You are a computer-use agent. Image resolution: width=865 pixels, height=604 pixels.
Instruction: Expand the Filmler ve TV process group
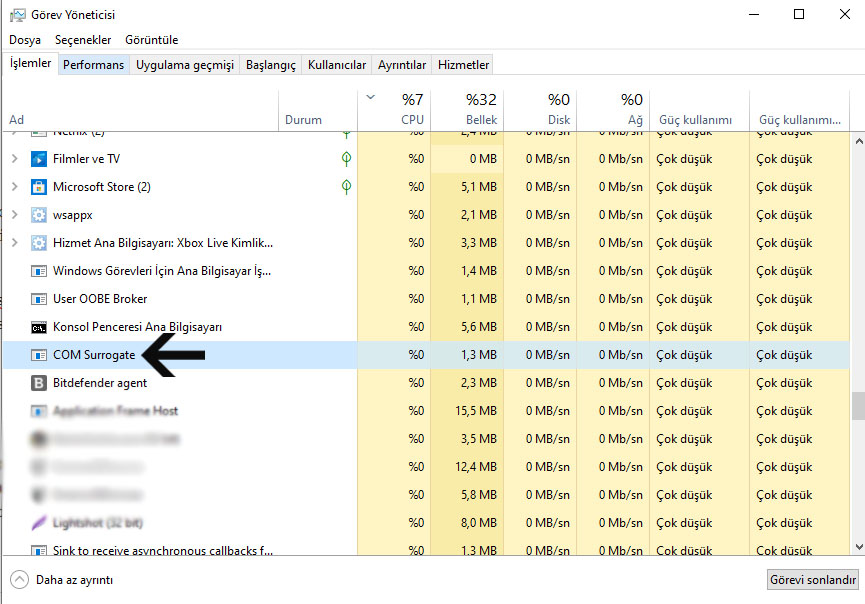[14, 159]
